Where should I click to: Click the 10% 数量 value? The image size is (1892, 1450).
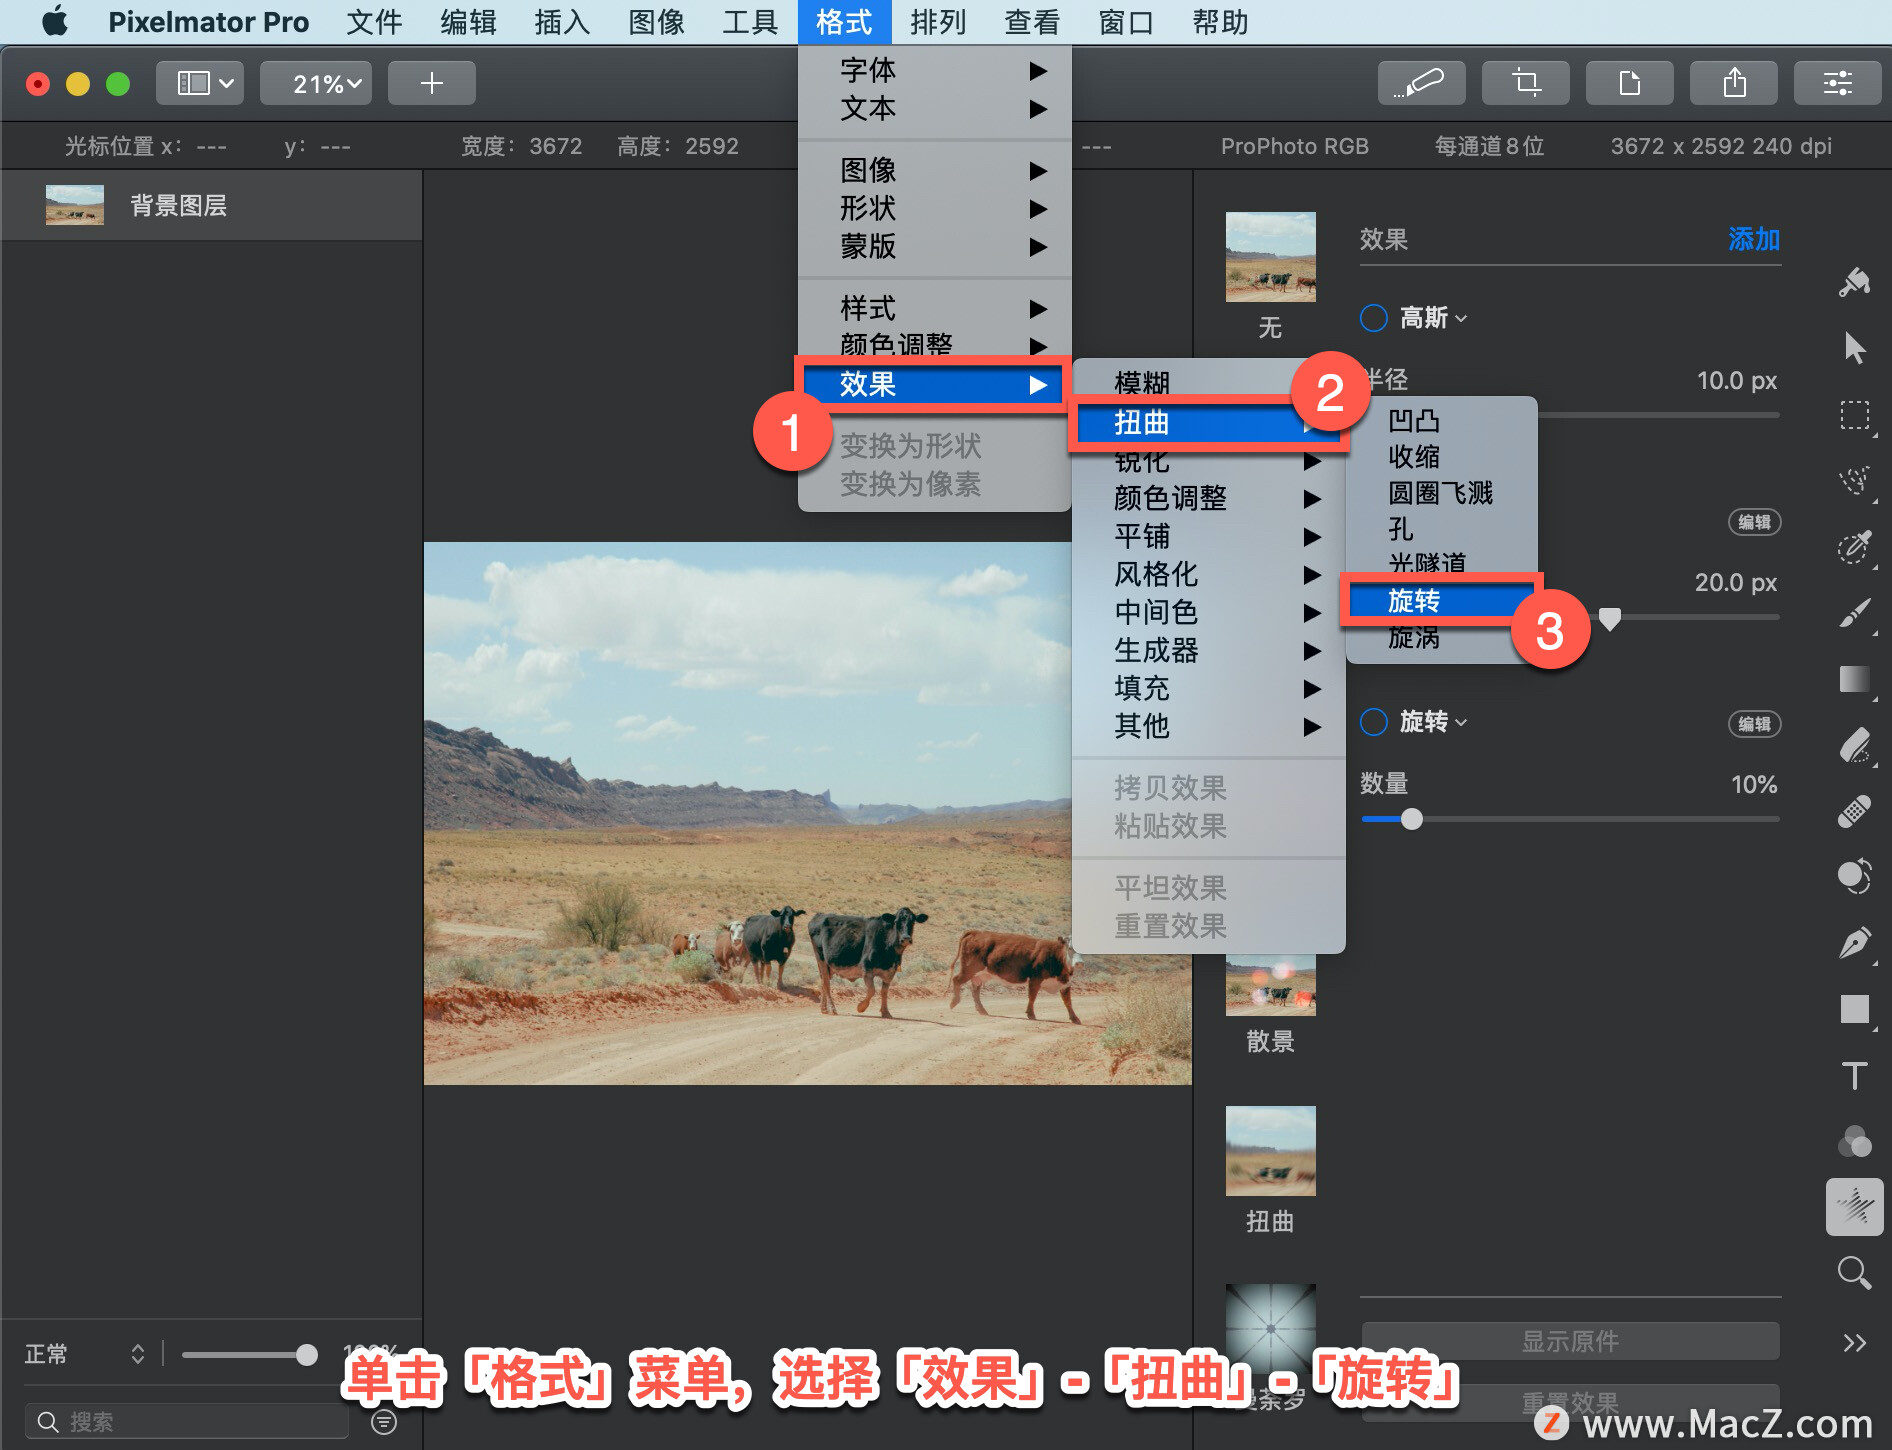[x=1754, y=784]
